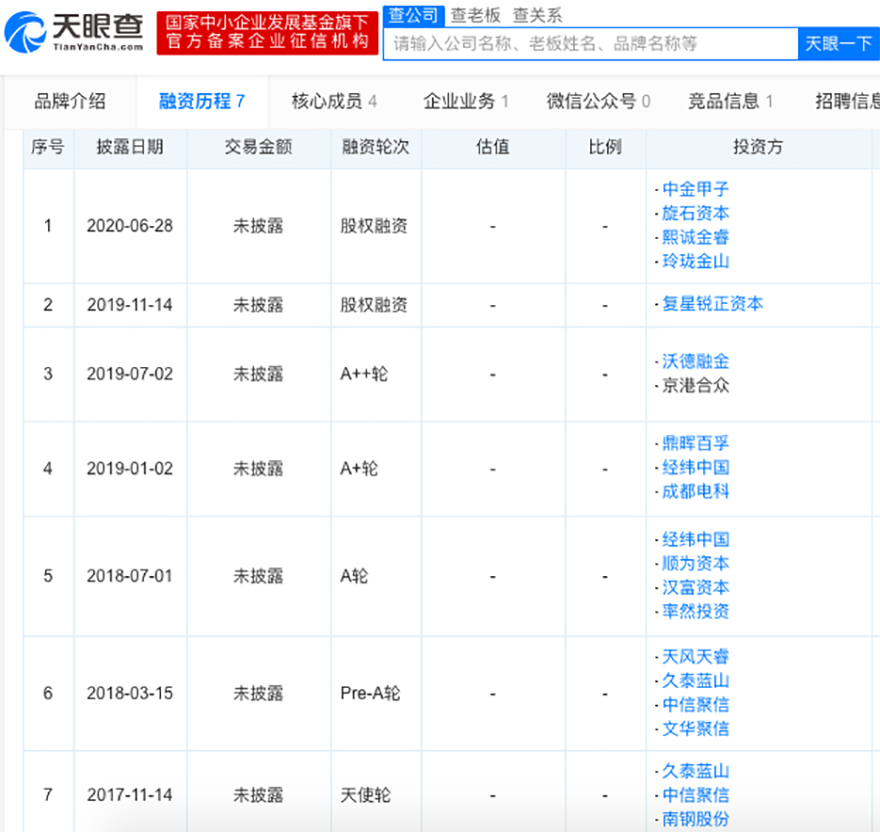The width and height of the screenshot is (880, 832).
Task: Open investor link 沃德融金
Action: click(695, 362)
